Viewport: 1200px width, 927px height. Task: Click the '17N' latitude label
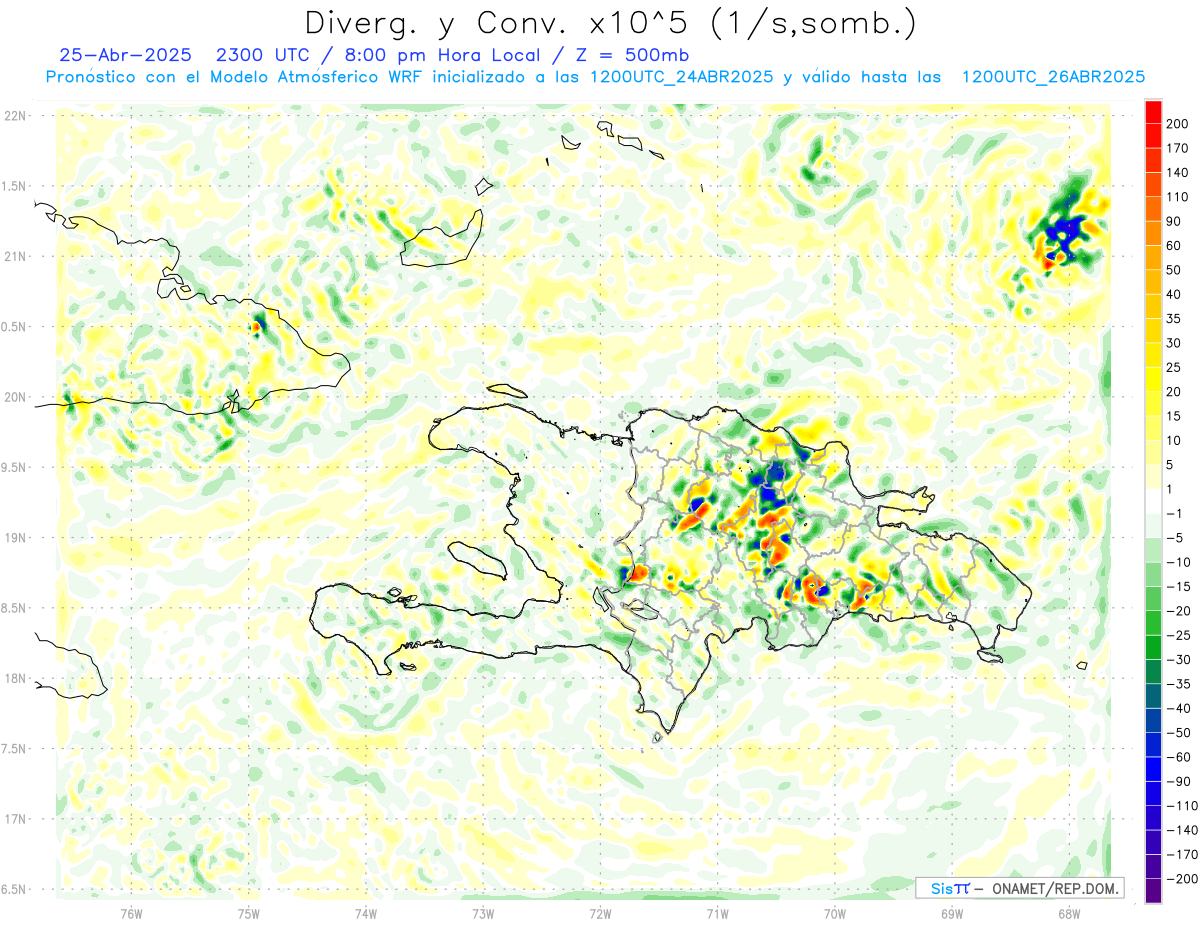click(14, 819)
